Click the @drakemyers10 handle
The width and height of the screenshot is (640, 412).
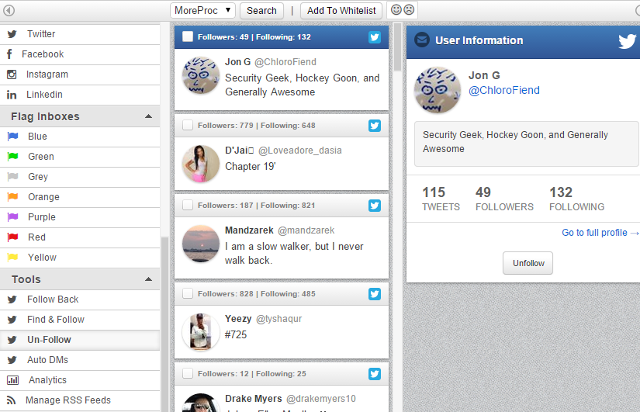tap(321, 399)
